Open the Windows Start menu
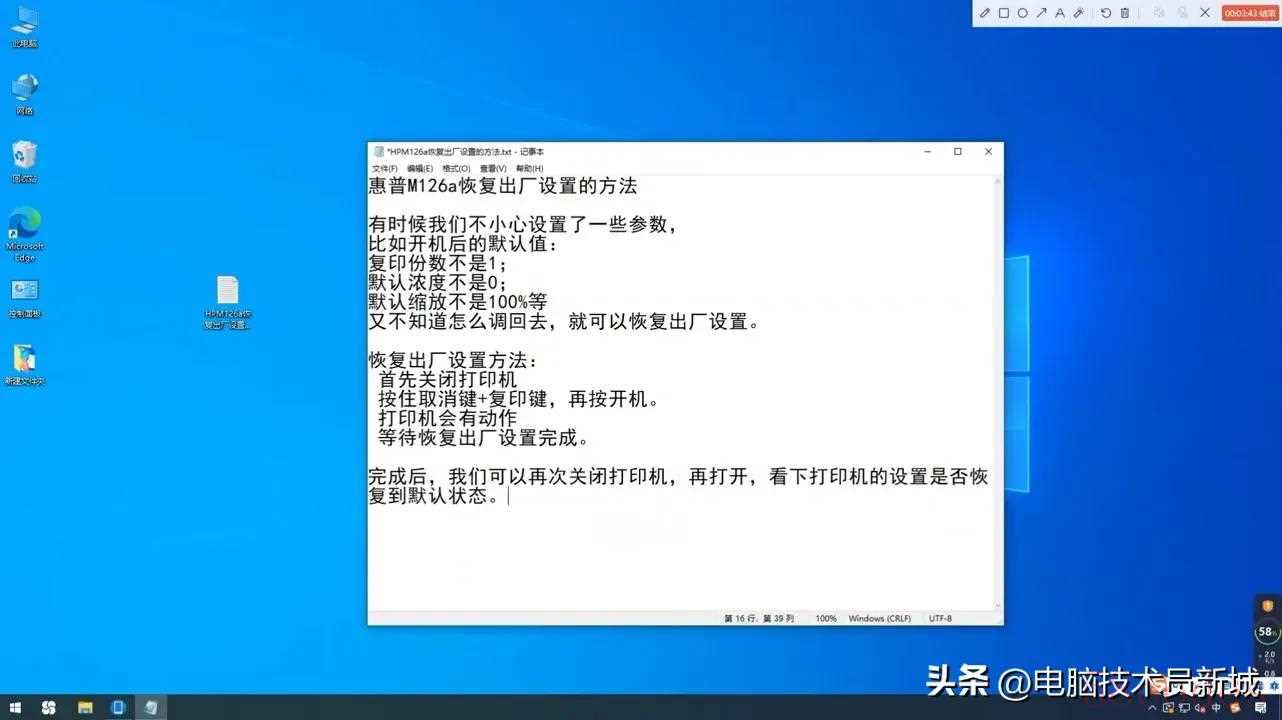 click(x=15, y=708)
